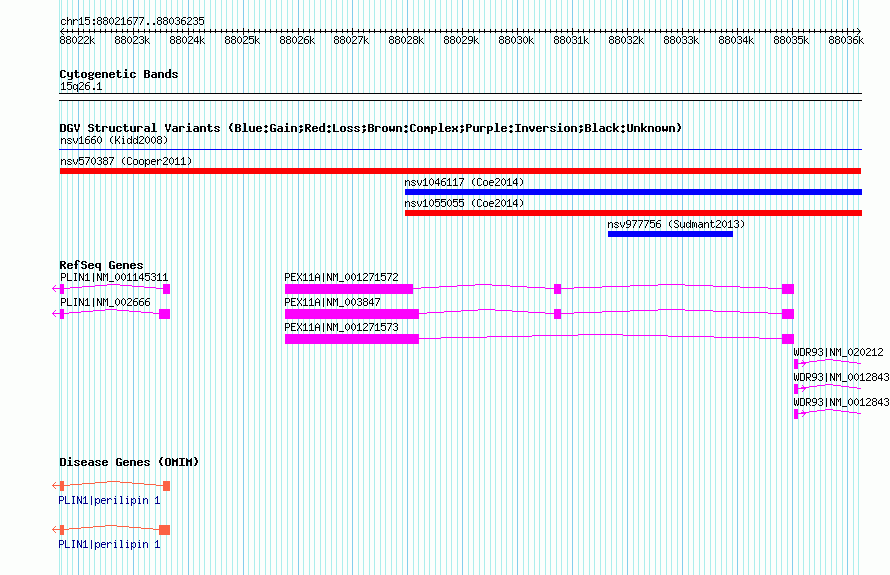Click the right exon of PLIN1 NM_002666
Viewport: 890px width, 575px height.
165,314
